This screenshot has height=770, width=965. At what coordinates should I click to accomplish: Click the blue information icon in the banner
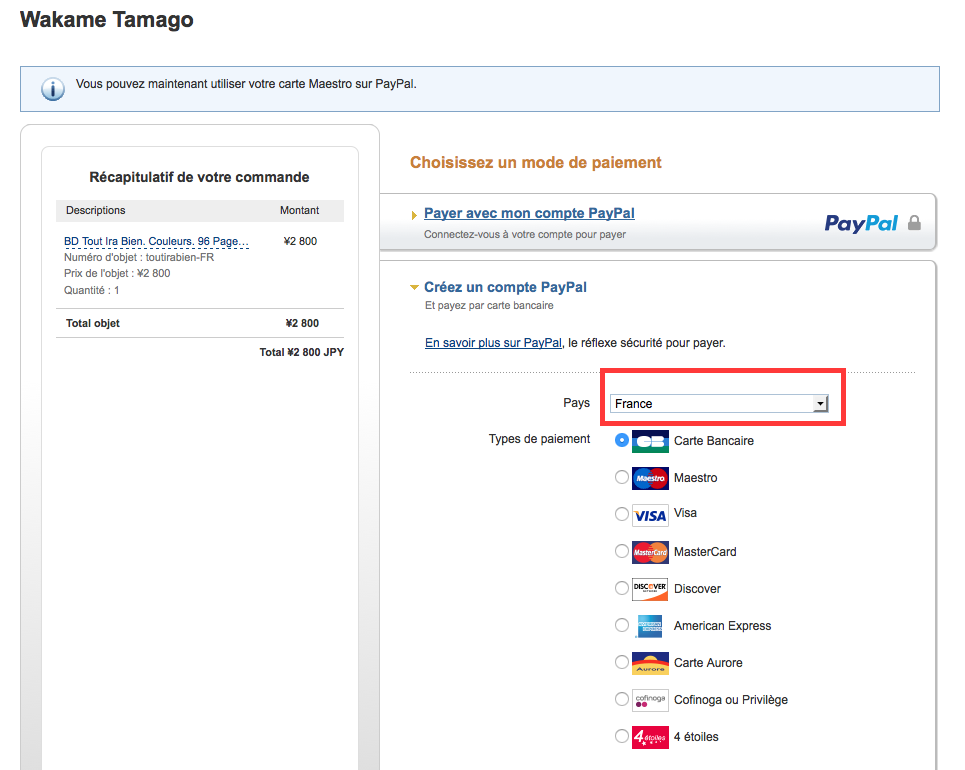click(x=52, y=88)
